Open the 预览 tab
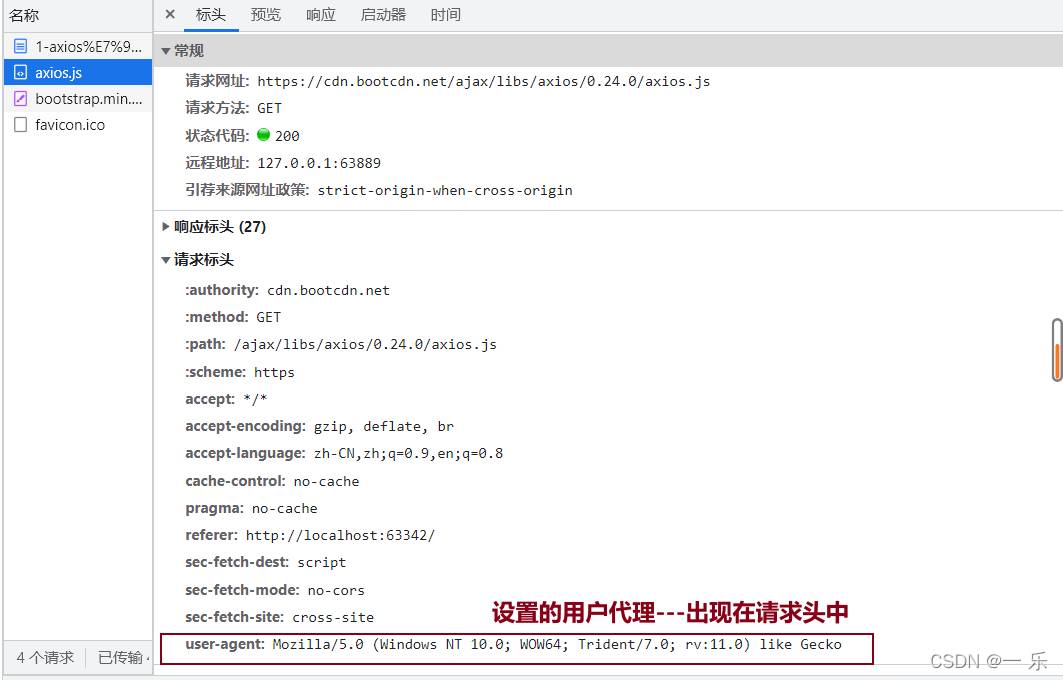 pos(266,15)
